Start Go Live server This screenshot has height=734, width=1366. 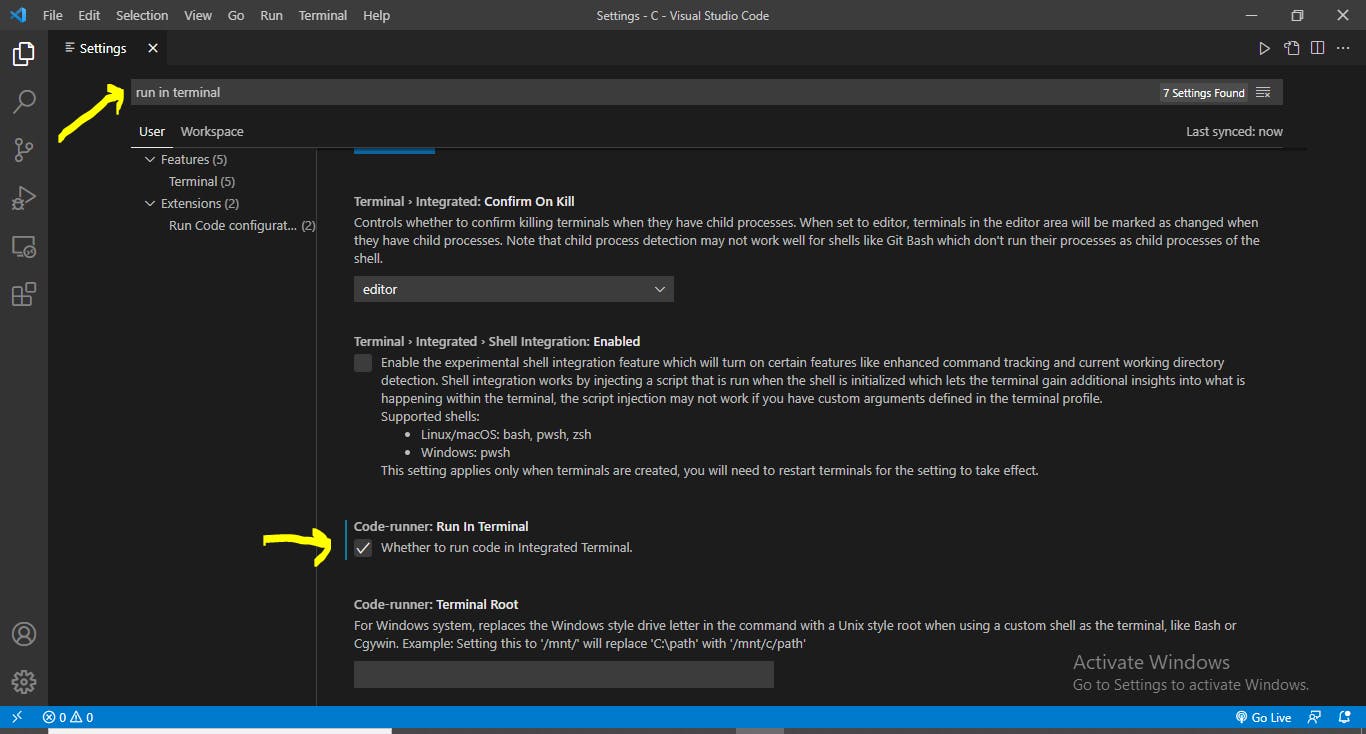coord(1264,717)
